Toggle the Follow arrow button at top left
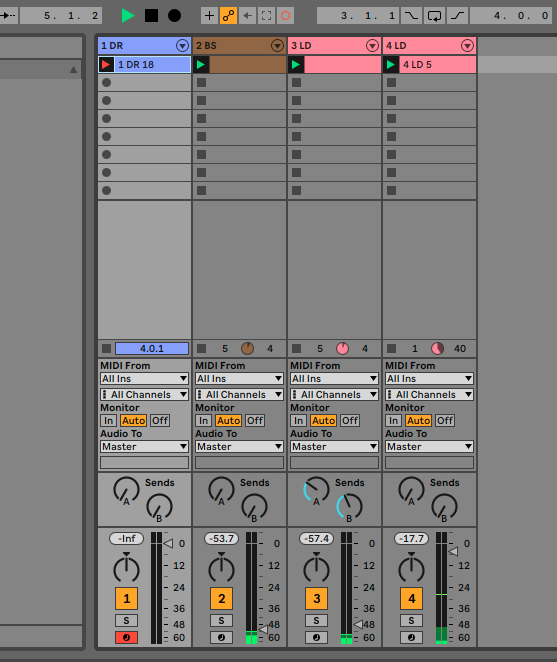Image resolution: width=557 pixels, height=662 pixels. 8,16
